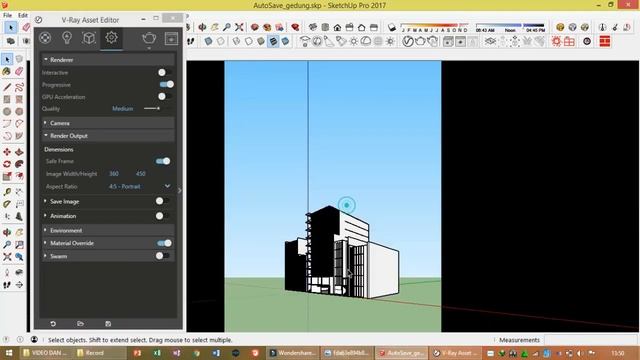The image size is (640, 360).
Task: Click the revert settings button at panel bottom
Action: 53,324
